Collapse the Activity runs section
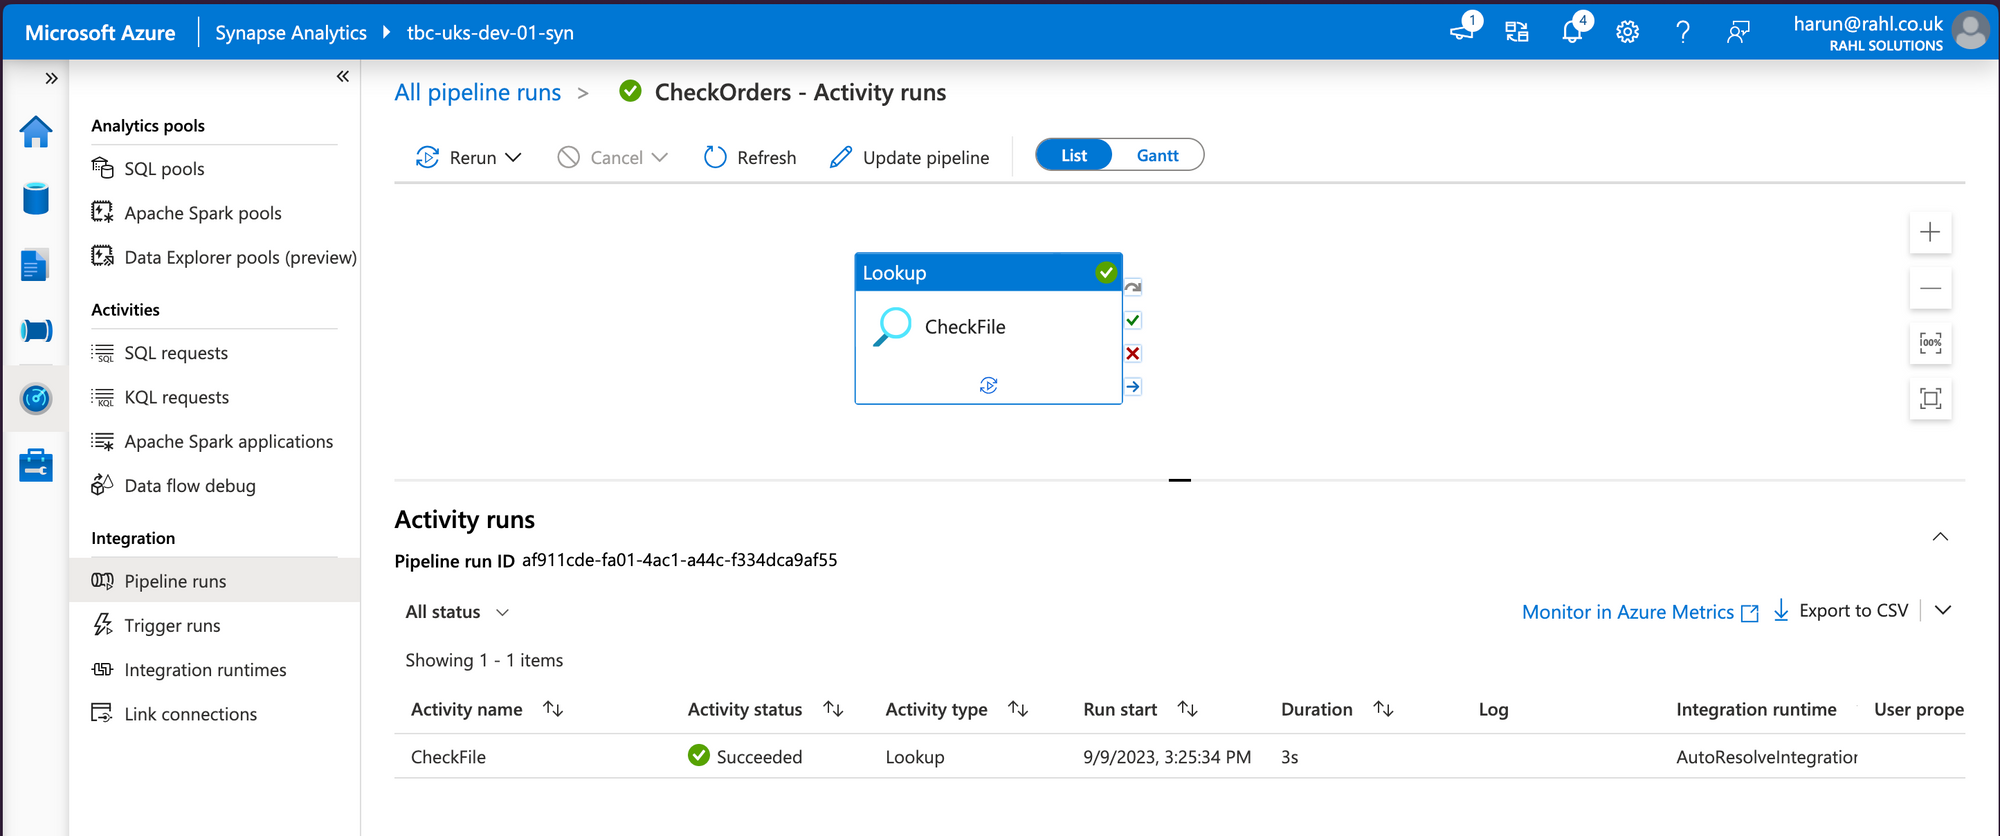Image resolution: width=2000 pixels, height=836 pixels. coord(1940,537)
